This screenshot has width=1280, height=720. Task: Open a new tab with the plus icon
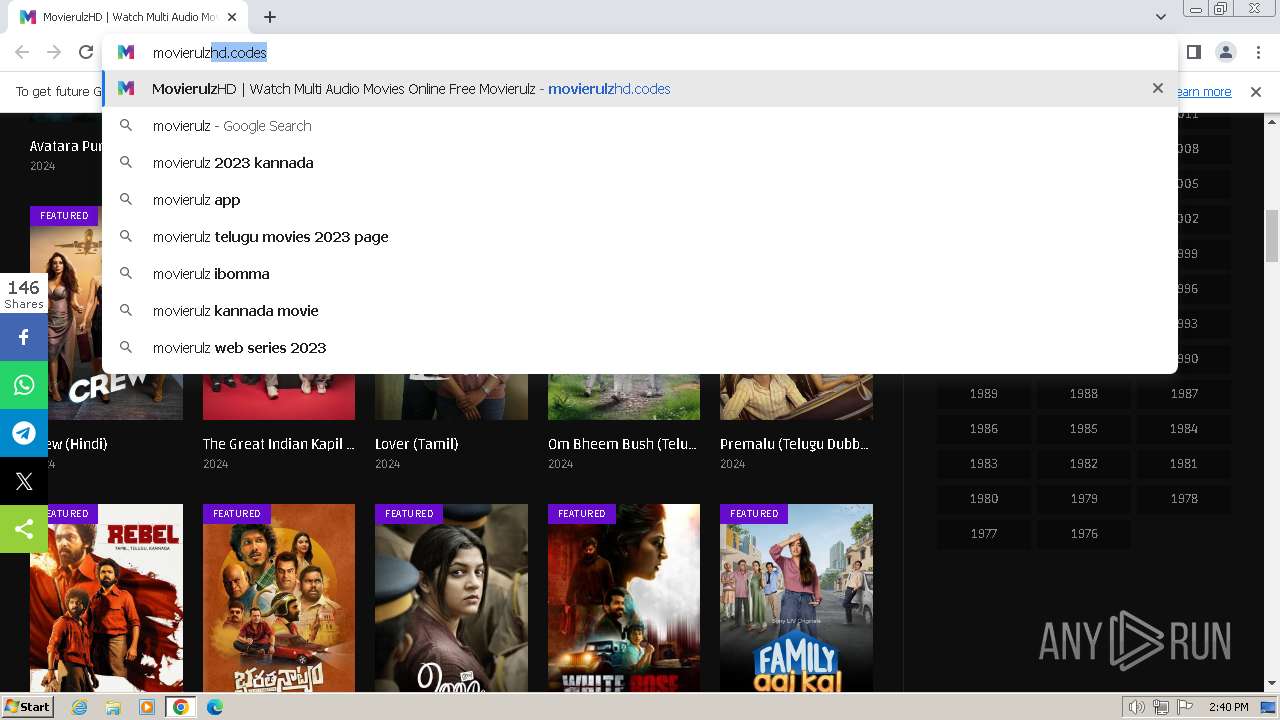(x=270, y=17)
